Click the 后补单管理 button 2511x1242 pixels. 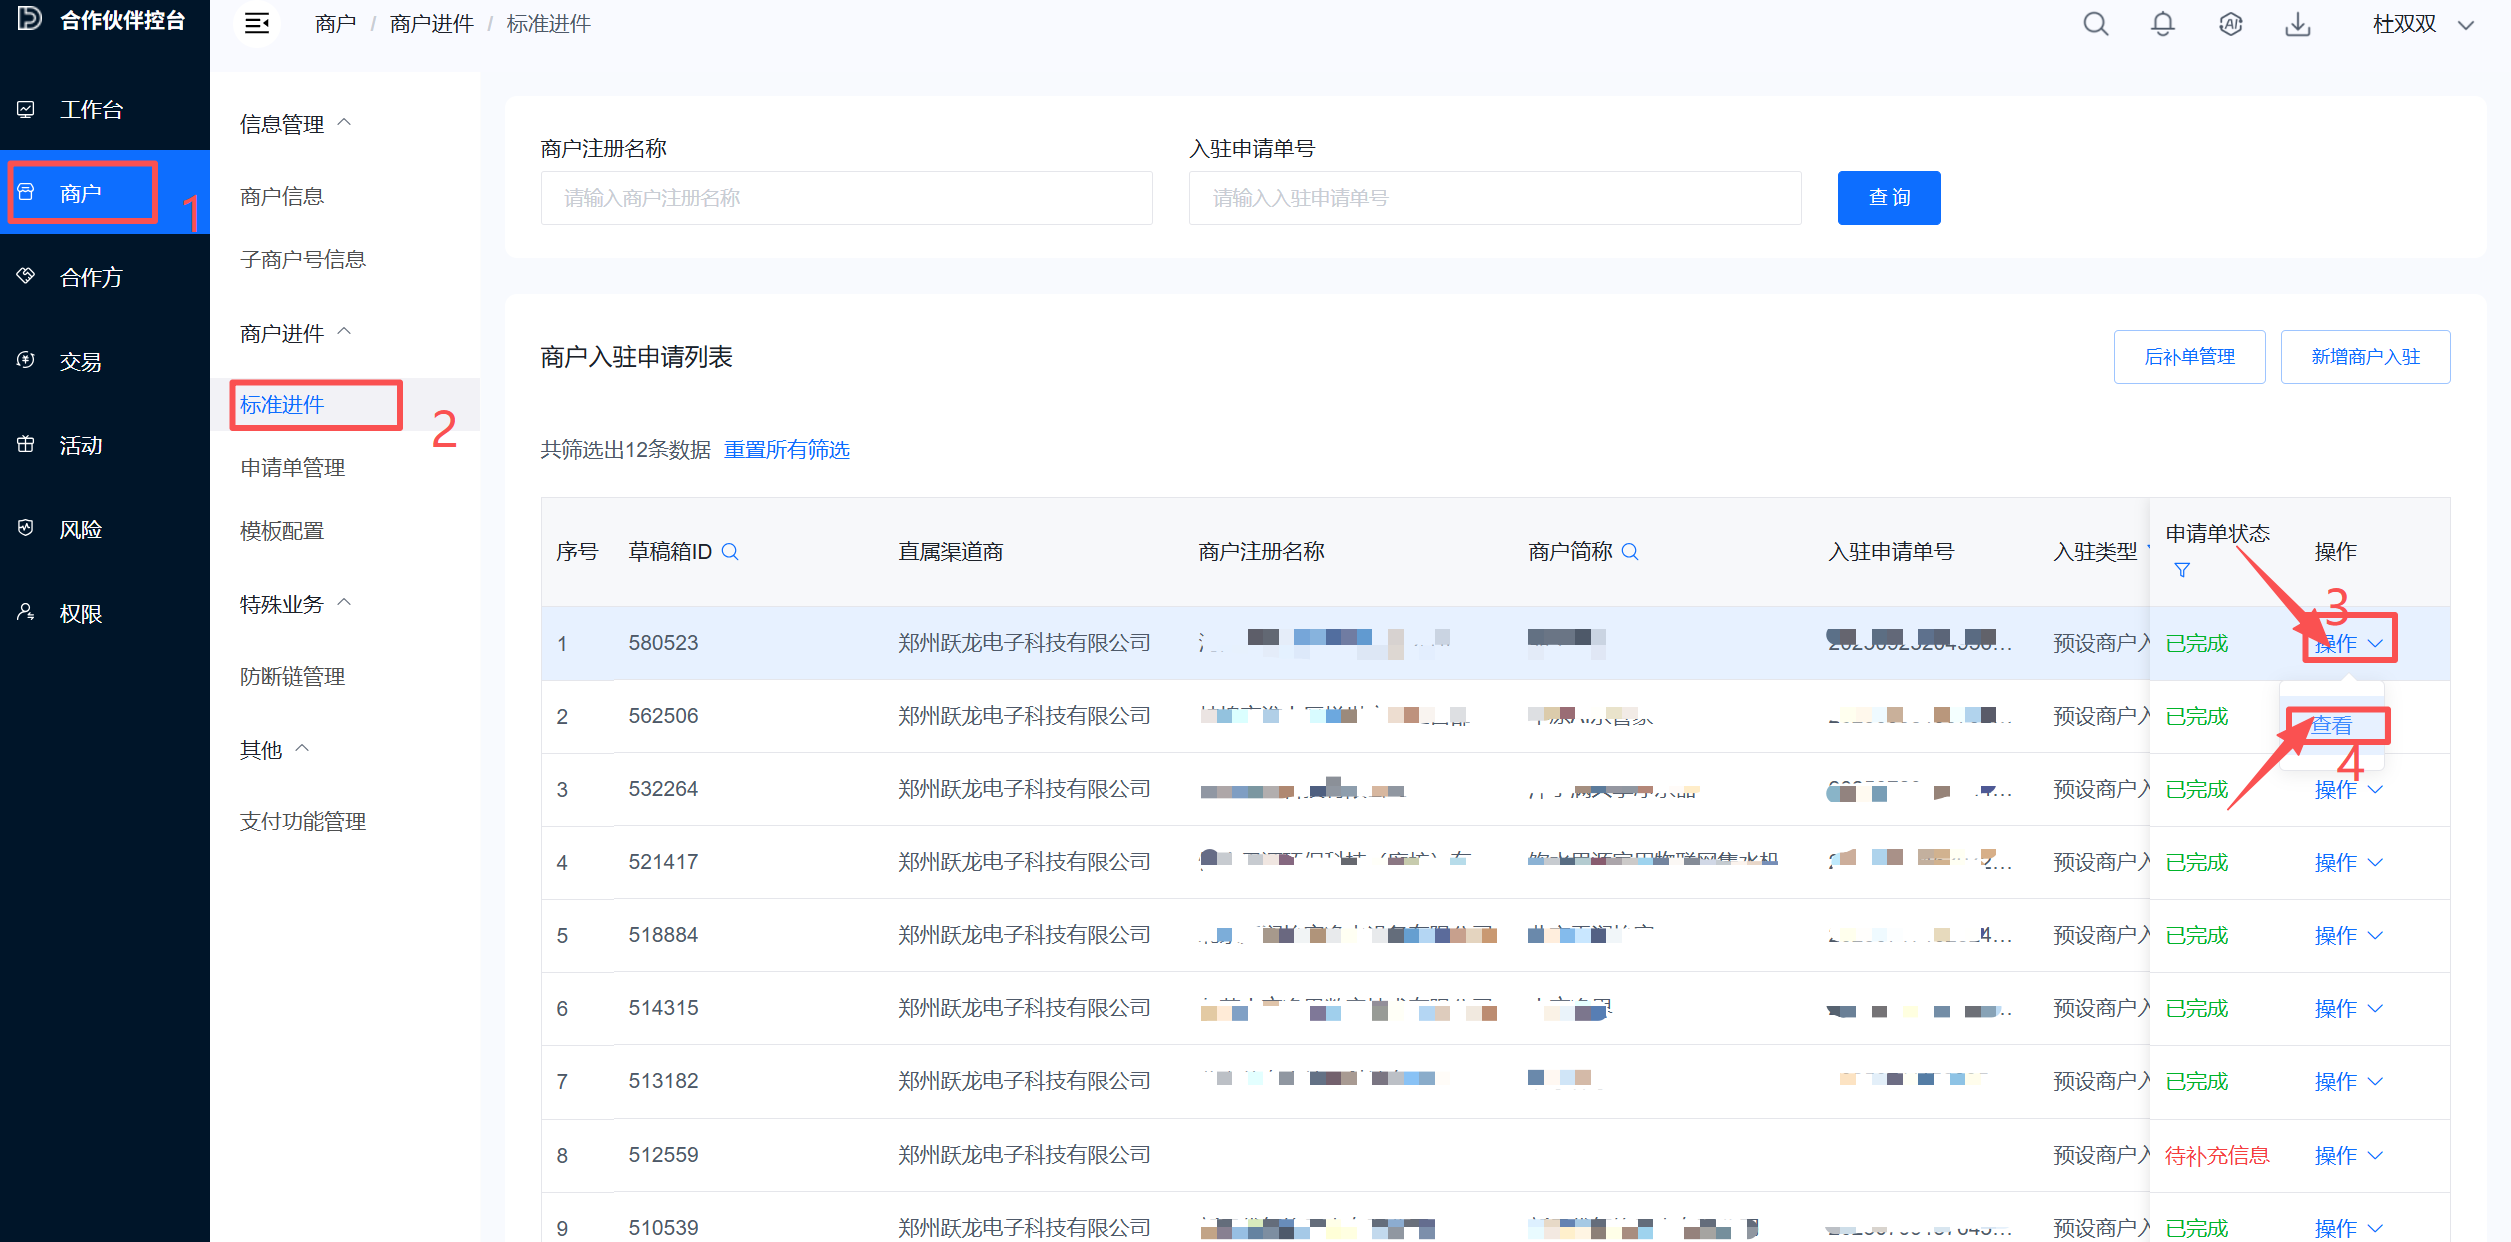tap(2190, 357)
